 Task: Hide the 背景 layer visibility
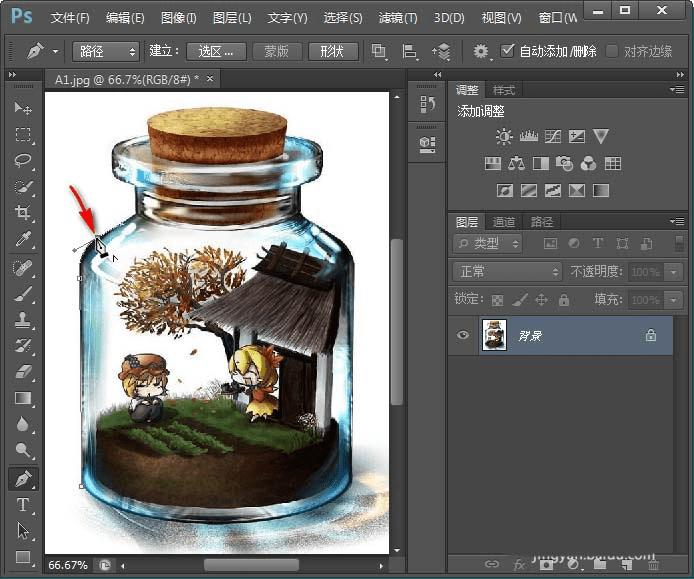point(462,336)
